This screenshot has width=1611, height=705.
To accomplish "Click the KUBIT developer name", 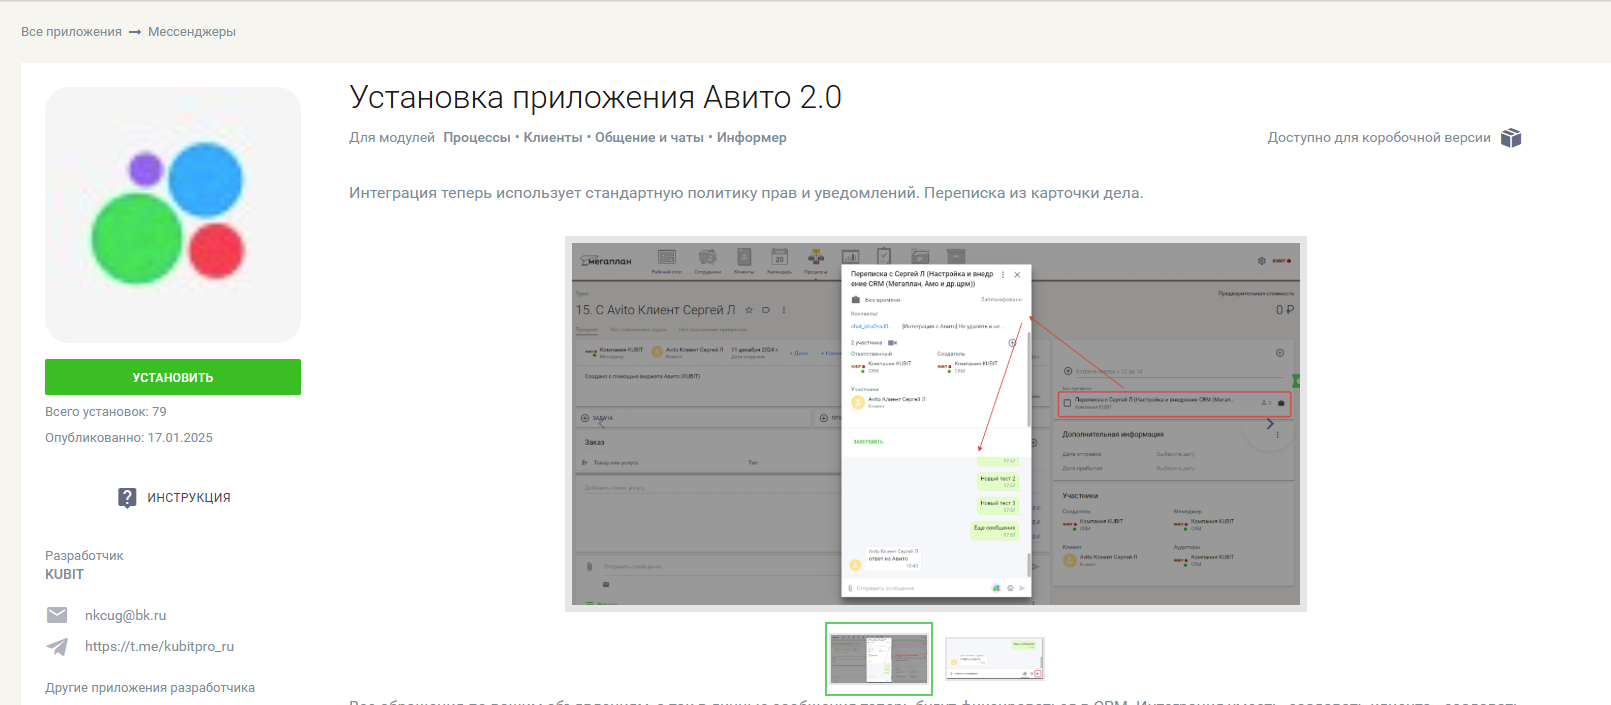I will click(64, 574).
